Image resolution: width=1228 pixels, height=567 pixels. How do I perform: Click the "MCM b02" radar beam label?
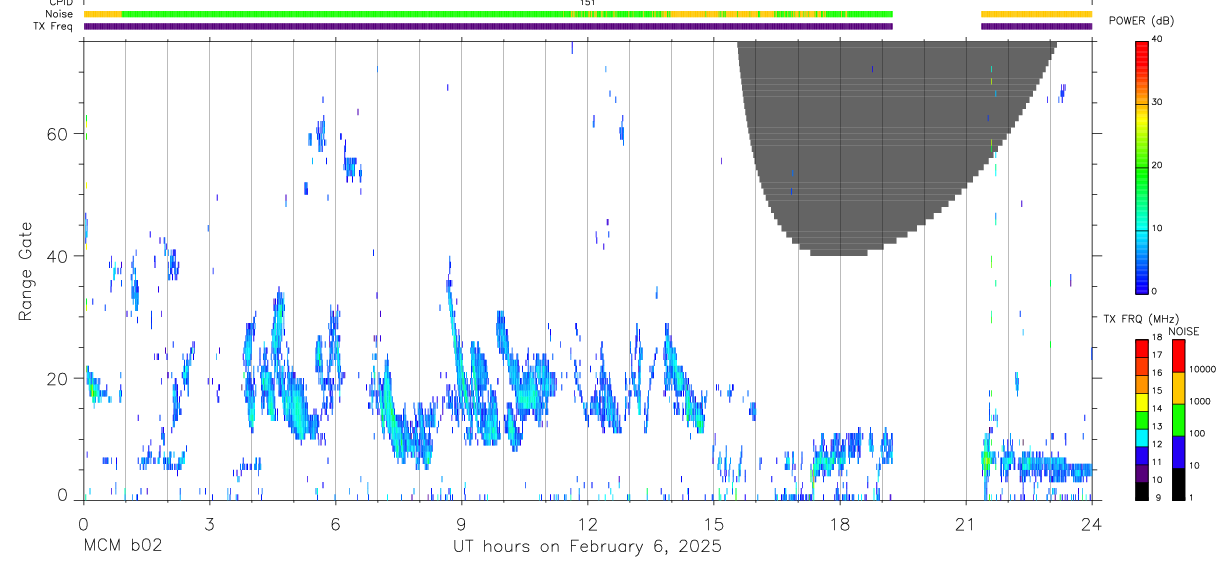pos(122,546)
